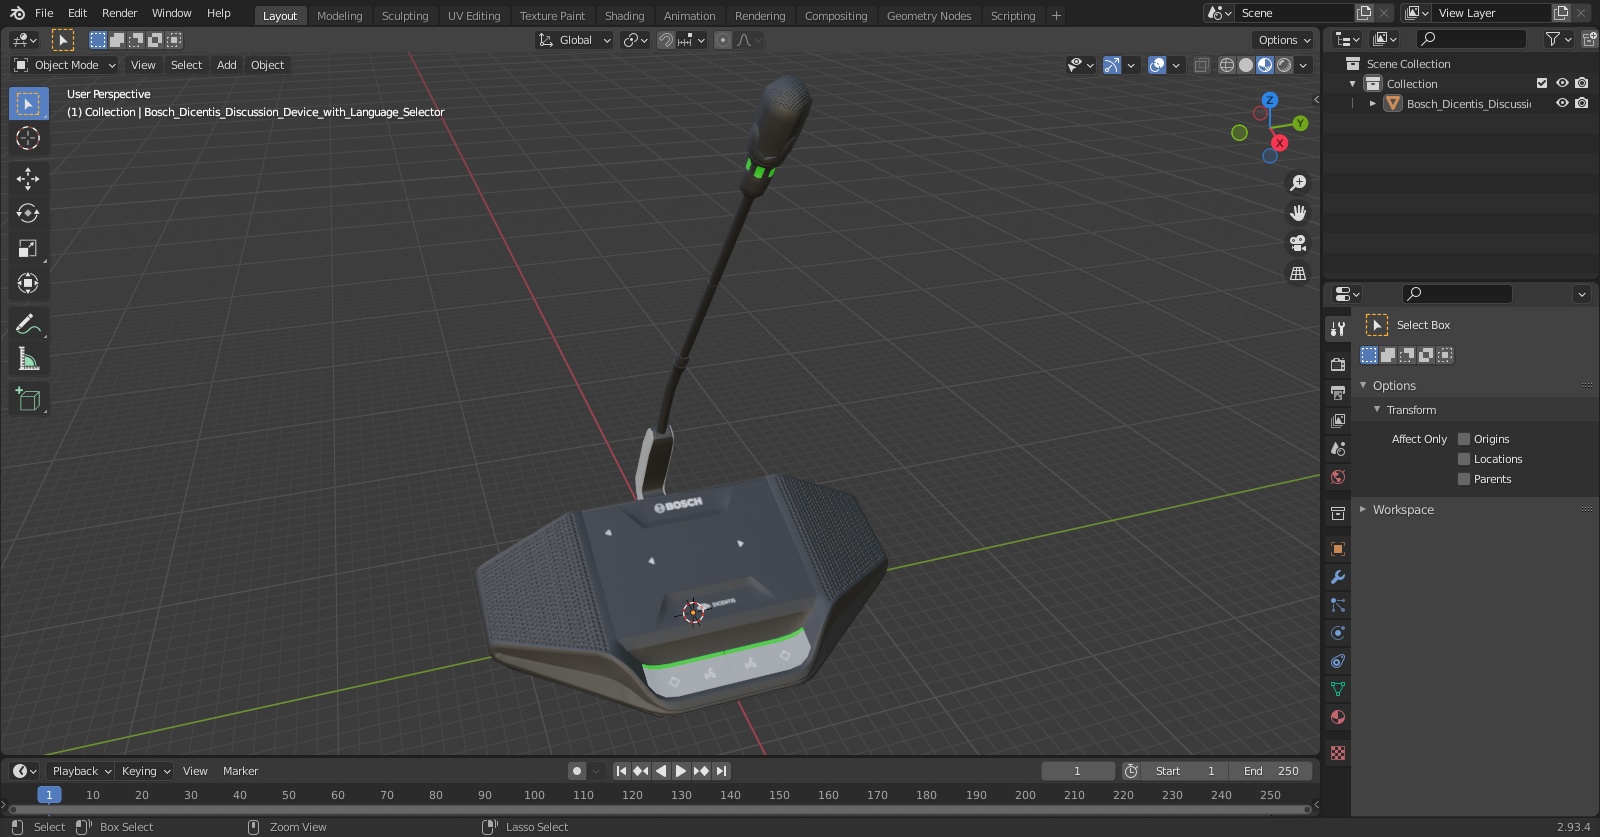Open Texture properties checker tab

coord(1338,752)
